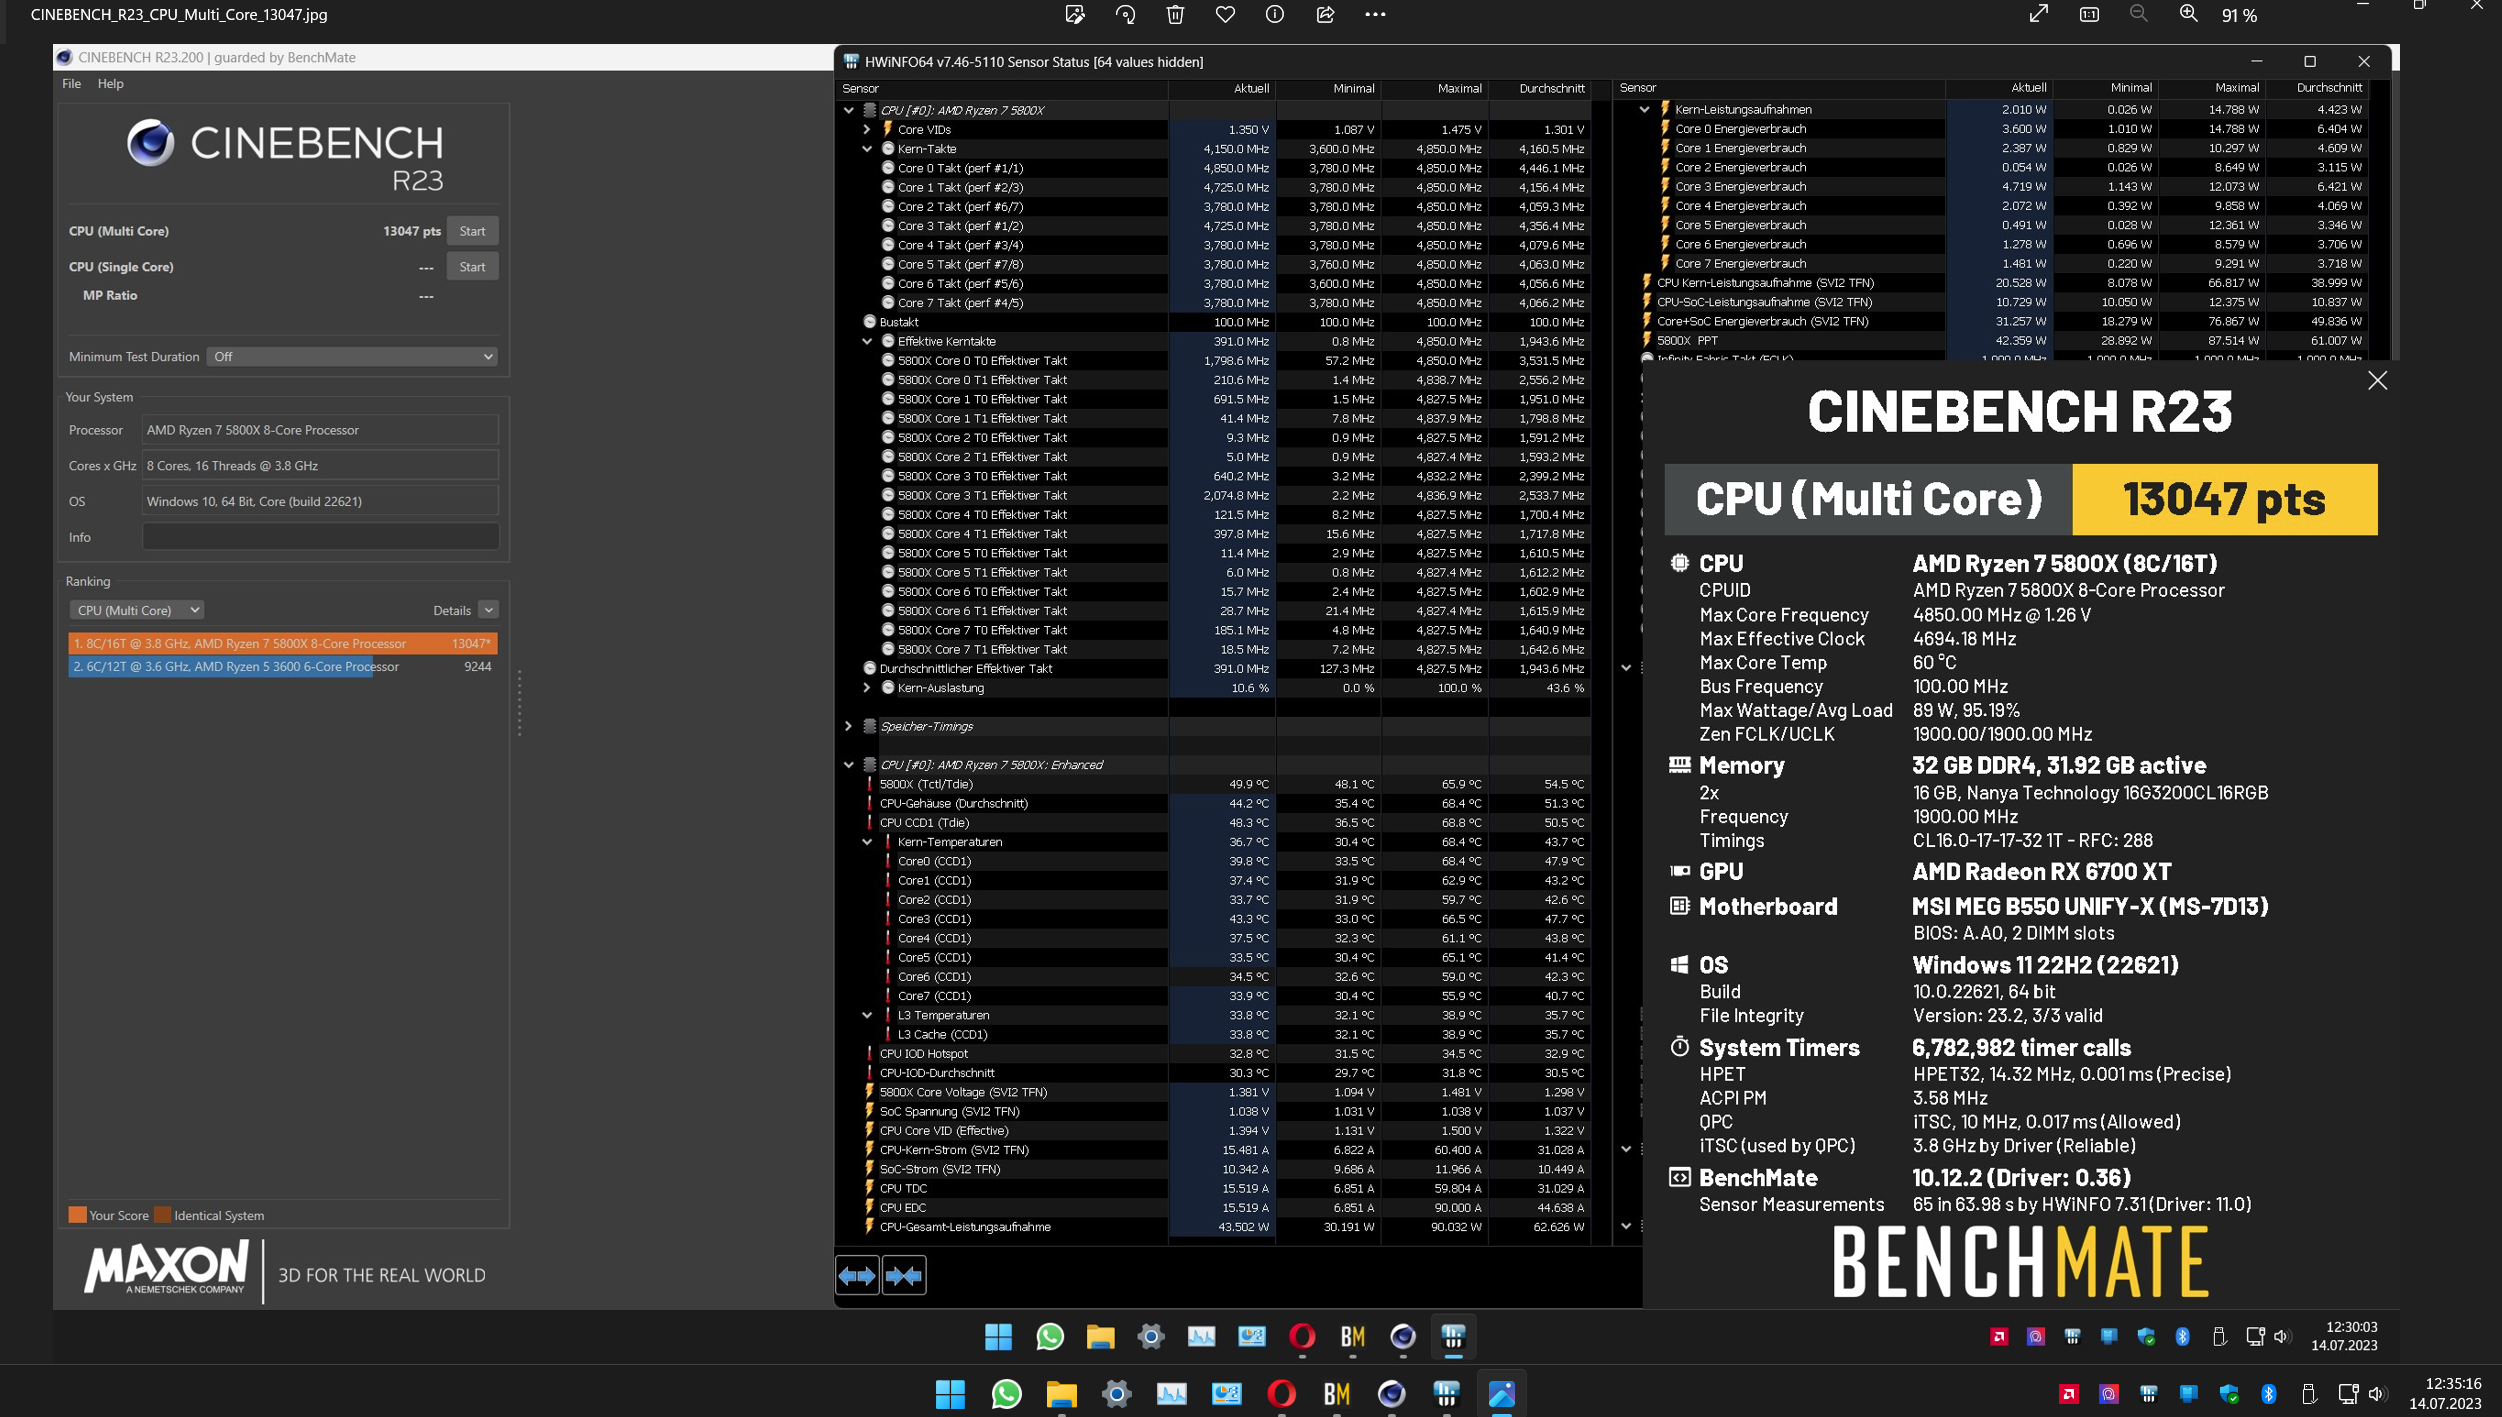Toggle the 1:1 actual size view
This screenshot has width=2502, height=1417.
(x=2089, y=14)
